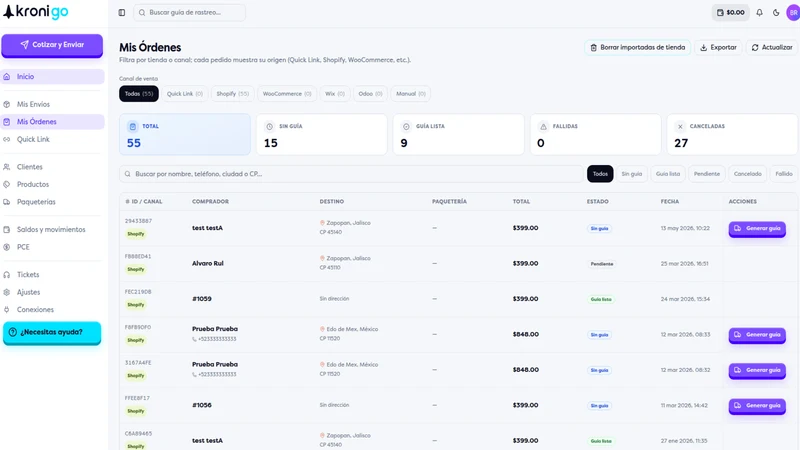800x450 pixels.
Task: Select the Sin guía status filter
Action: (632, 174)
